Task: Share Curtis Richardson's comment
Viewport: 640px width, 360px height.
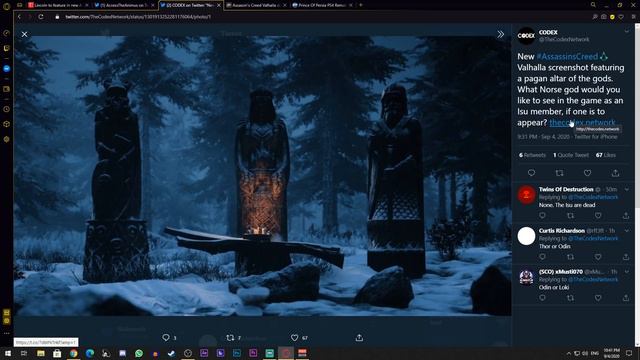Action: click(626, 257)
